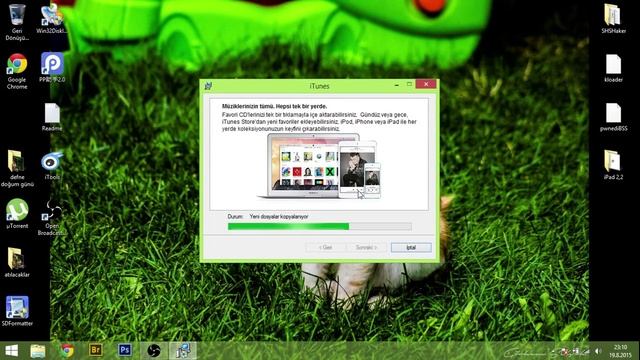The image size is (640, 360).
Task: Open File Explorer from the taskbar
Action: (38, 350)
